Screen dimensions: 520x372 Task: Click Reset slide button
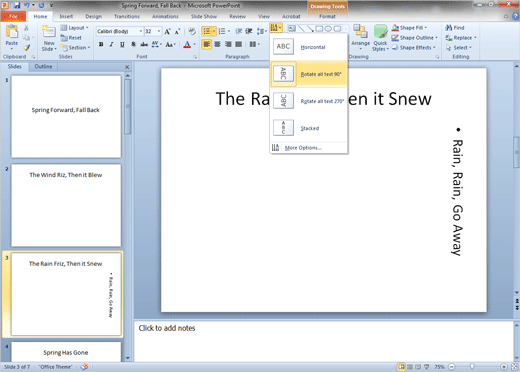tap(71, 38)
